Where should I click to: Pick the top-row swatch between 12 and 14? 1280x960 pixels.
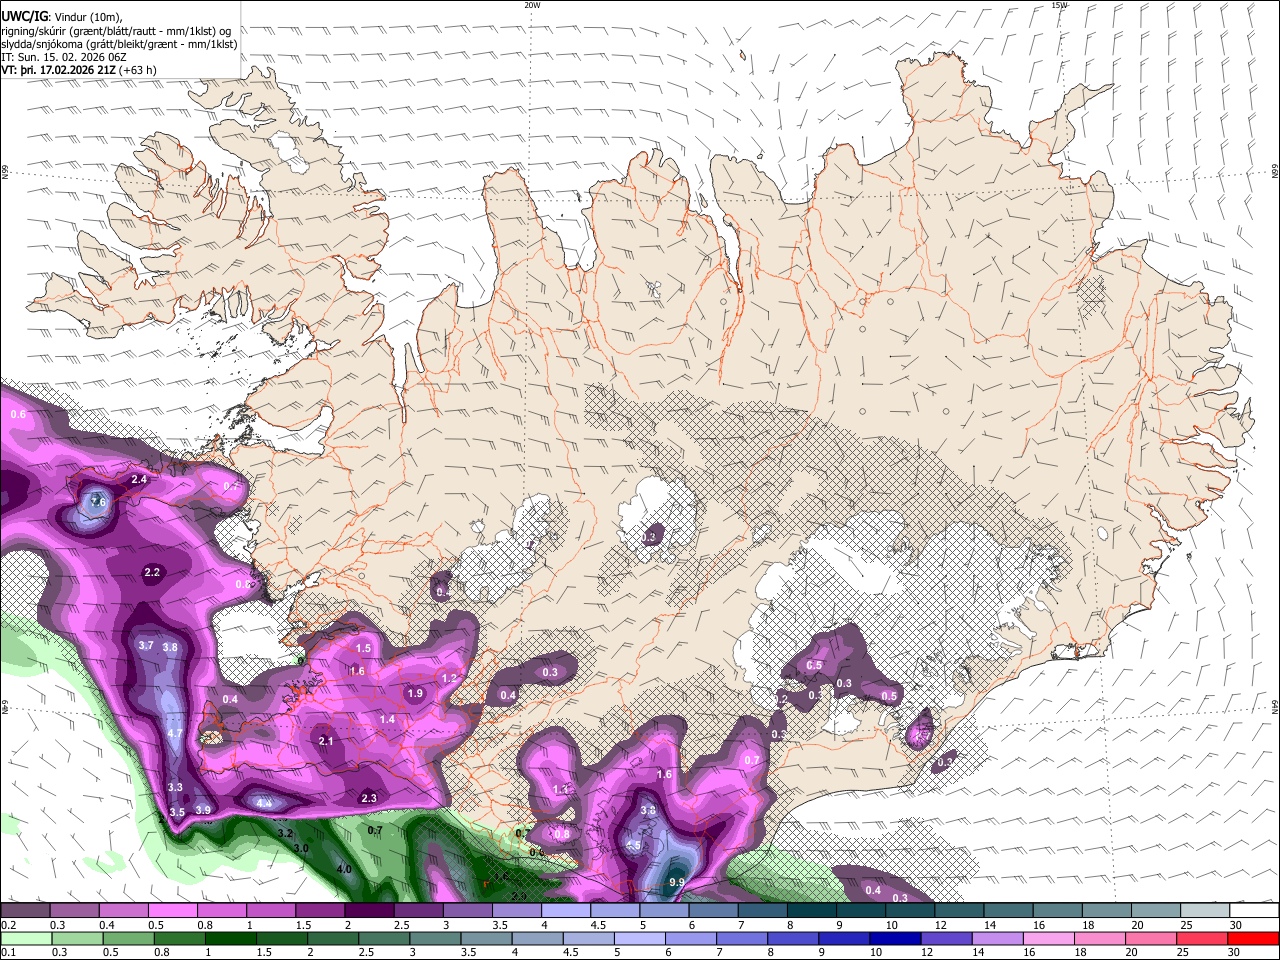click(960, 910)
